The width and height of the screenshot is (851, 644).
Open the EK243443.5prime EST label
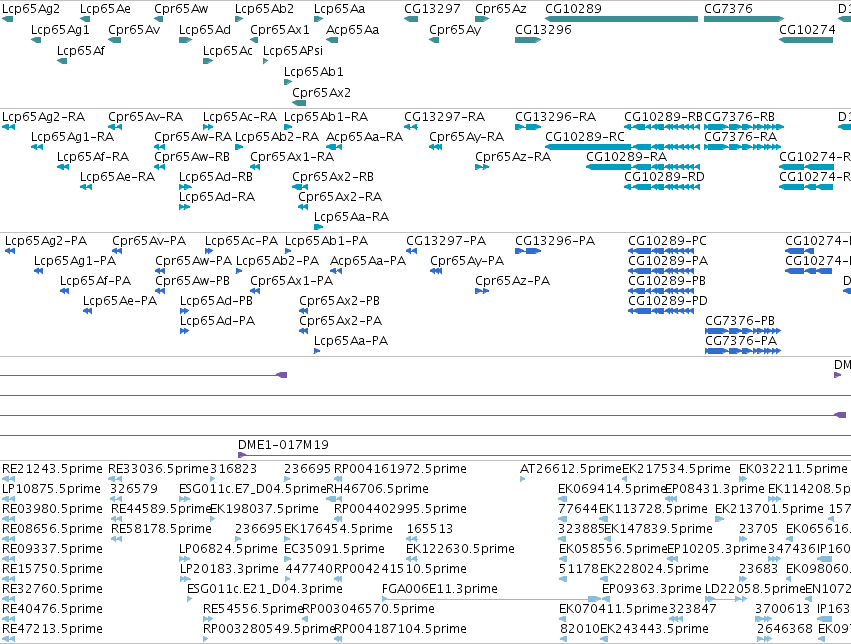[654, 629]
